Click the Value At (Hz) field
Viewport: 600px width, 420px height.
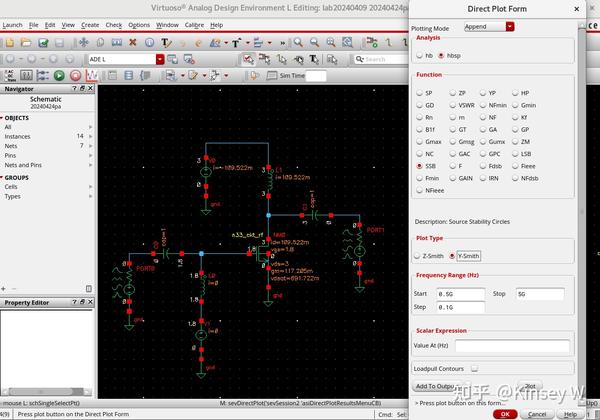[x=512, y=346]
